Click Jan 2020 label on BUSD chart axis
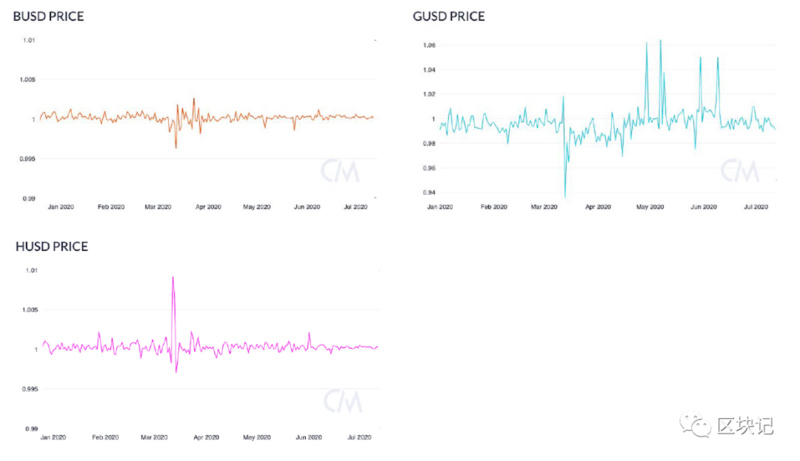The image size is (800, 461). point(61,207)
